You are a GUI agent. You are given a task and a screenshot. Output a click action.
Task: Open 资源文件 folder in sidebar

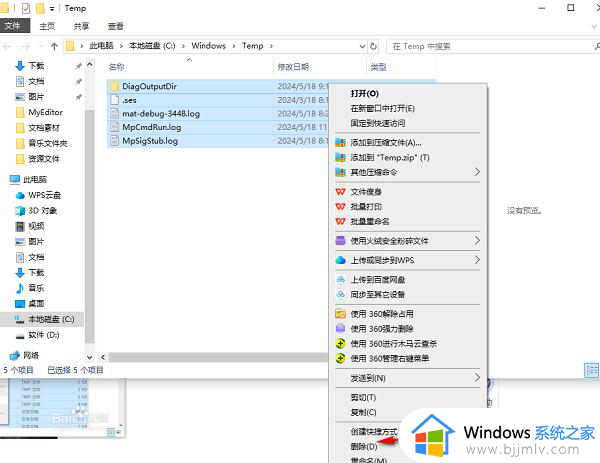click(x=44, y=158)
